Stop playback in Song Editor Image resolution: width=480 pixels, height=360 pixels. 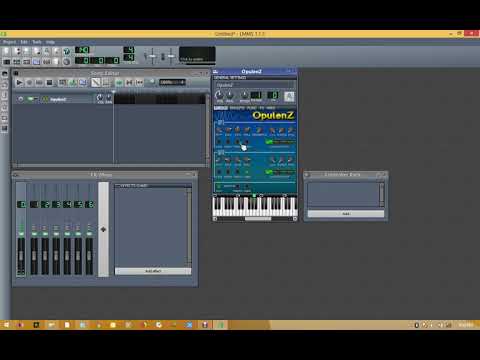point(49,82)
